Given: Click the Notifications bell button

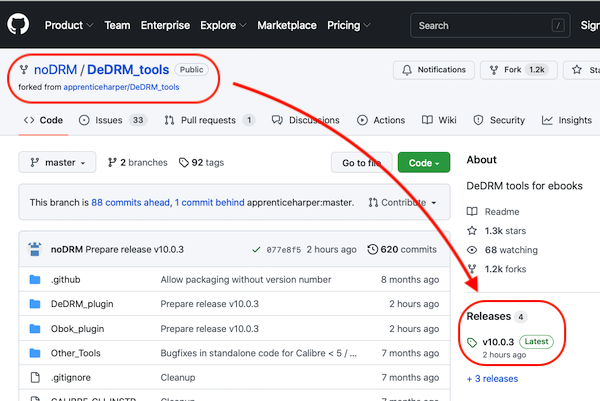Looking at the screenshot, I should [434, 70].
